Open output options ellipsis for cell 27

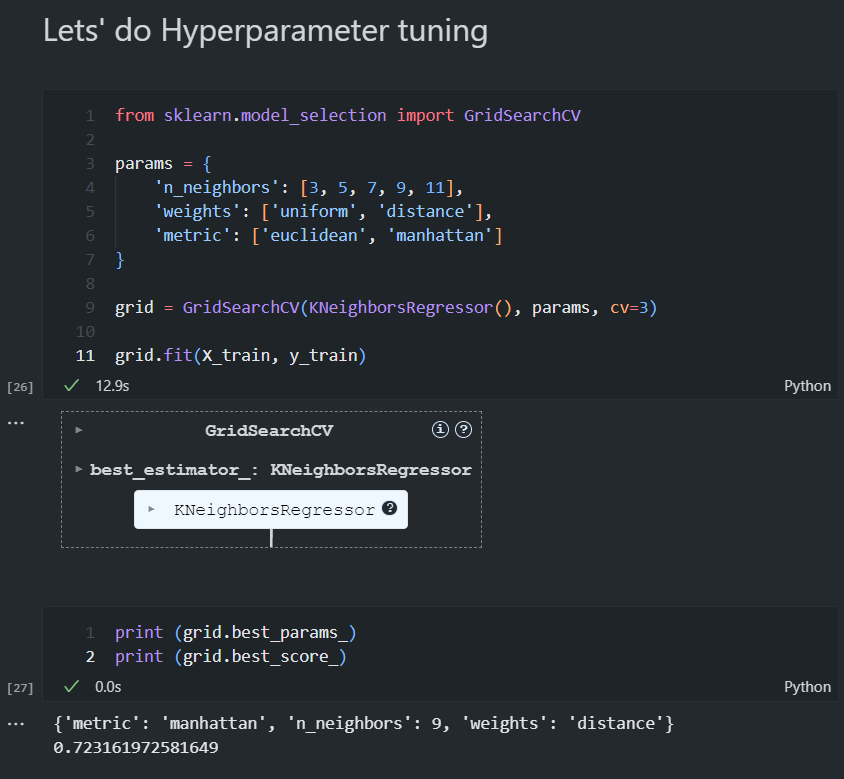(x=16, y=724)
